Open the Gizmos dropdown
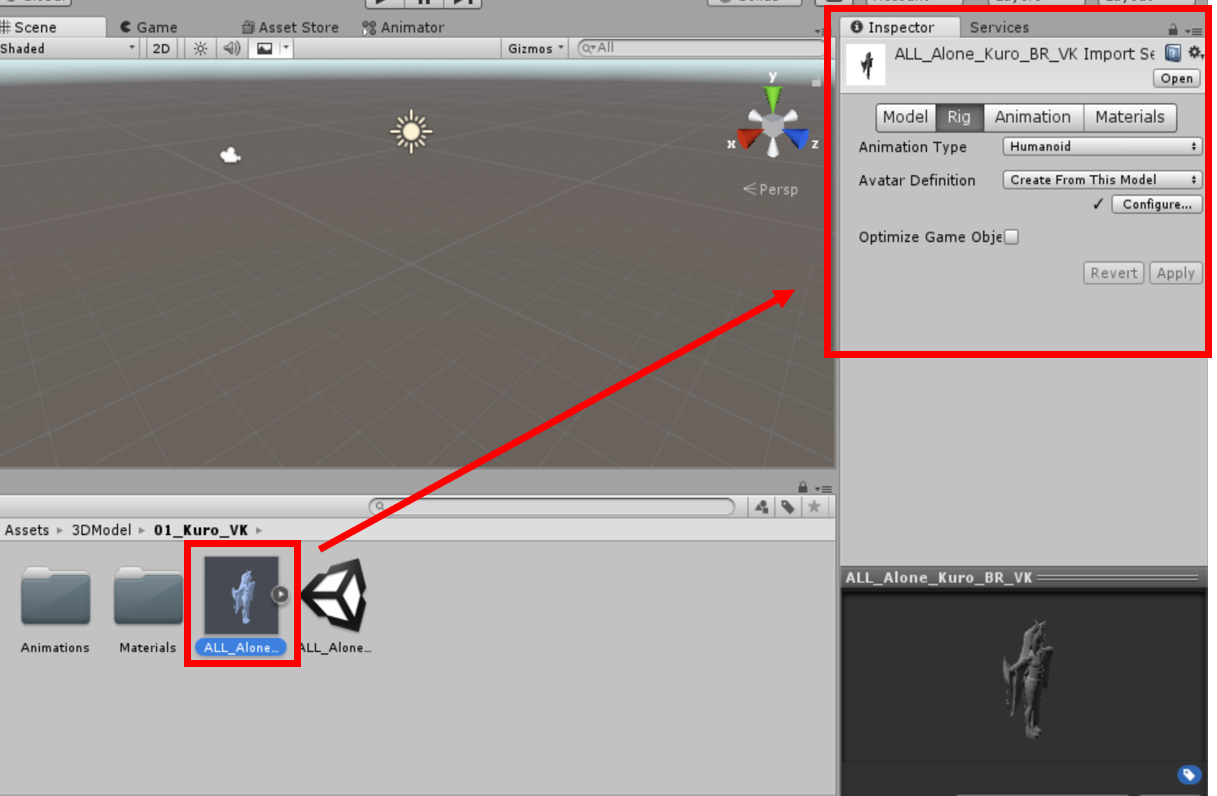 pyautogui.click(x=536, y=48)
